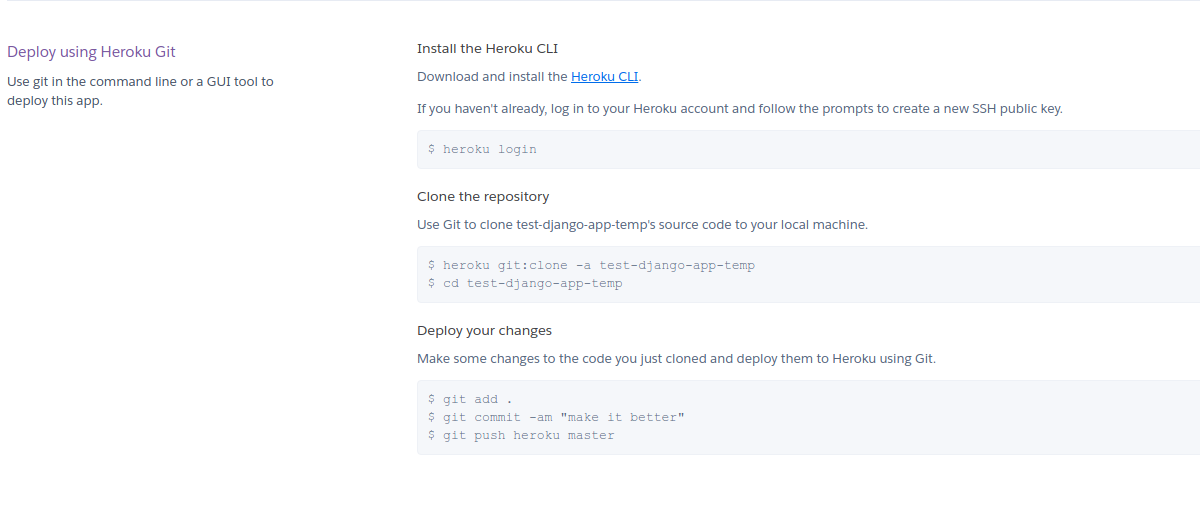Click the "Clone the repository" heading
1200x505 pixels.
[483, 196]
